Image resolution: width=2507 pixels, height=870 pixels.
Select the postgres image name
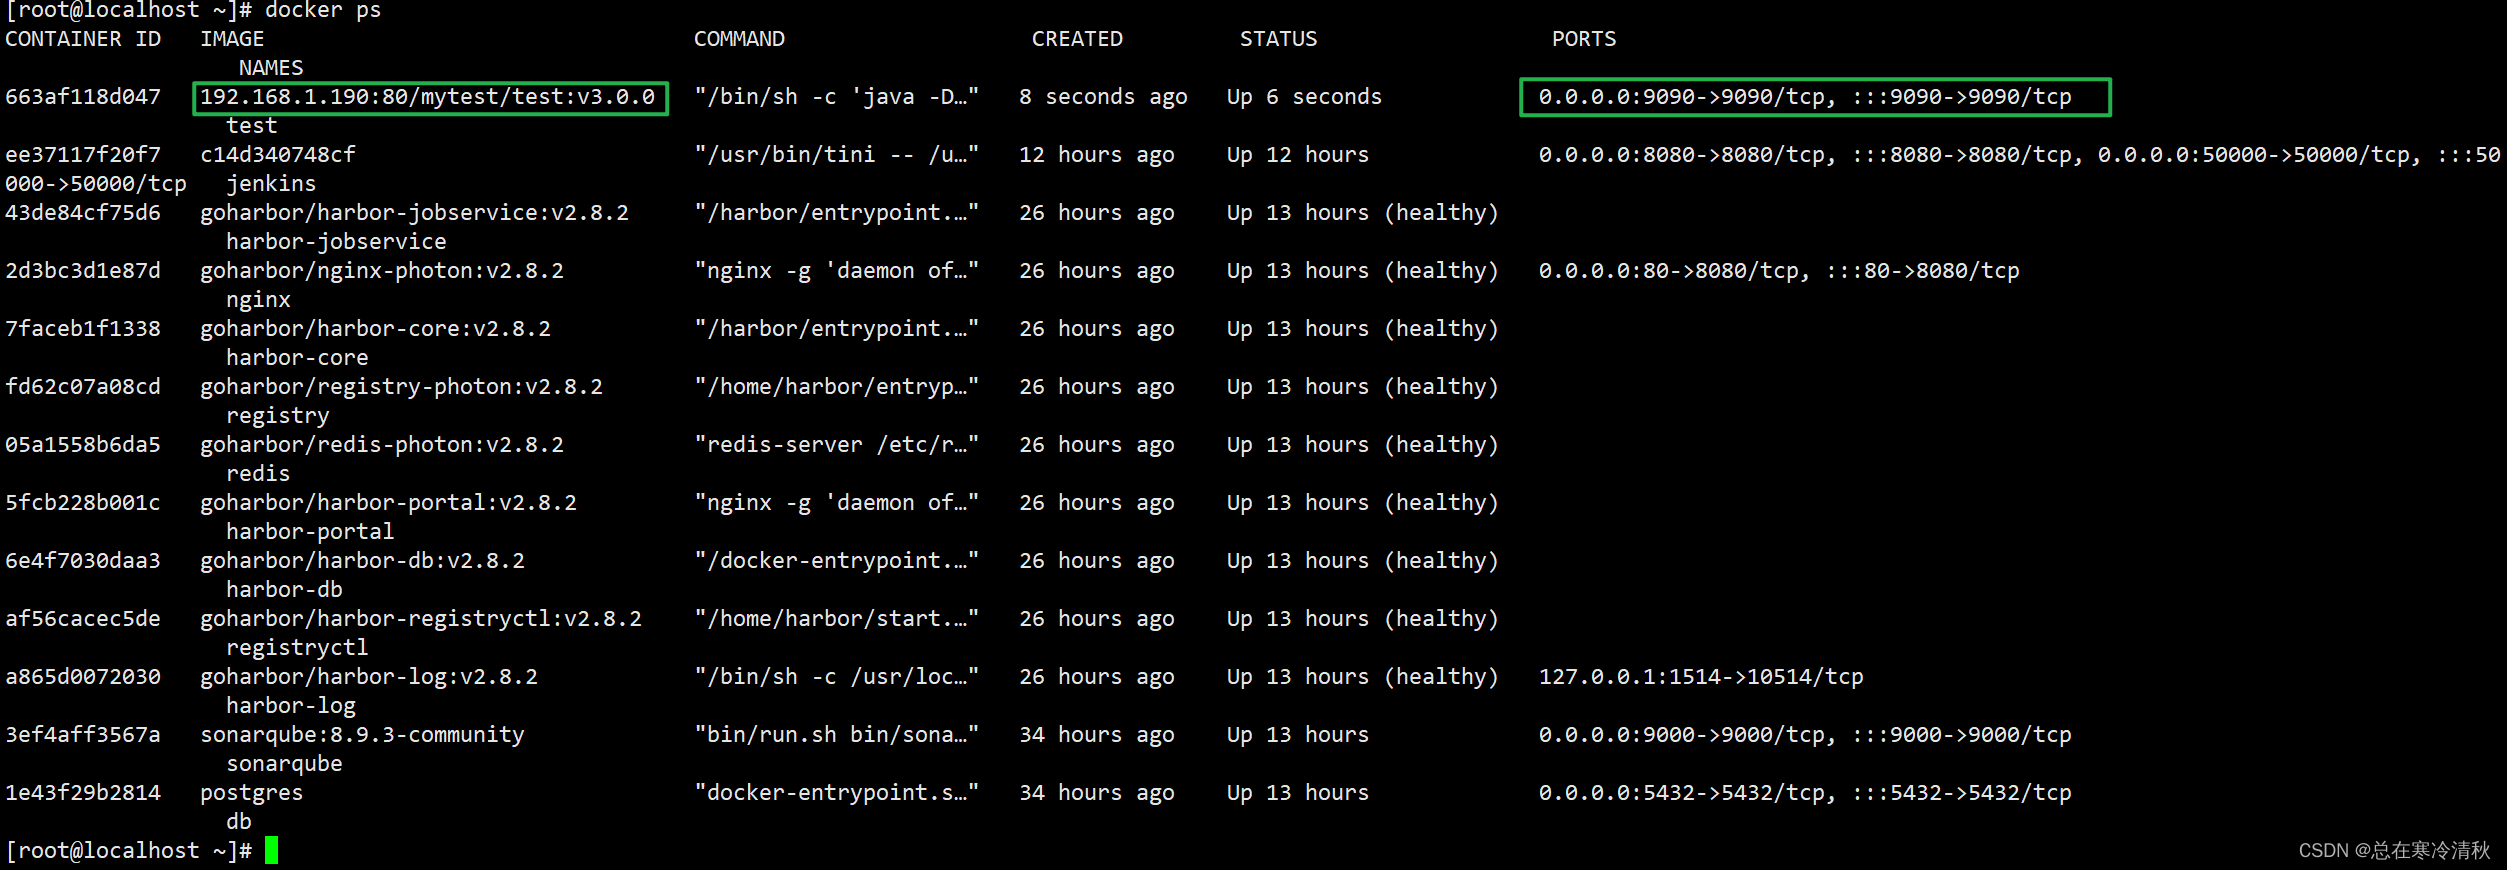click(x=252, y=793)
